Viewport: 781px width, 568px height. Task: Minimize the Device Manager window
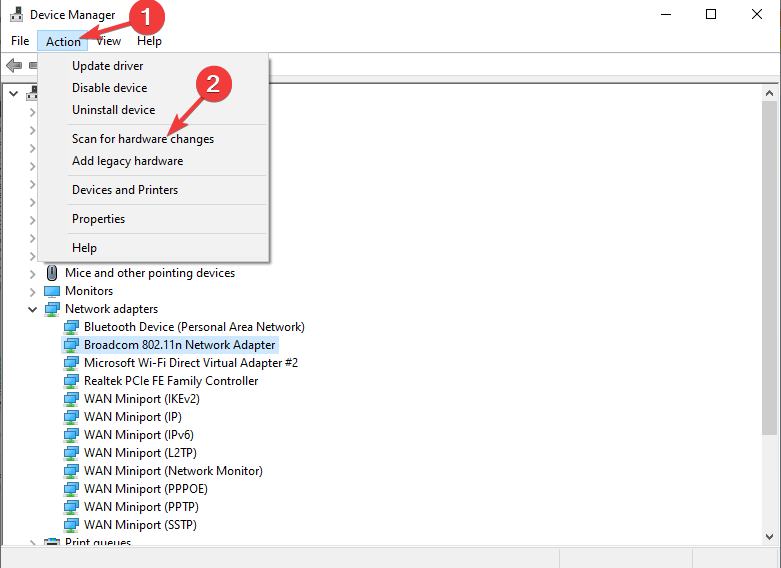tap(666, 14)
